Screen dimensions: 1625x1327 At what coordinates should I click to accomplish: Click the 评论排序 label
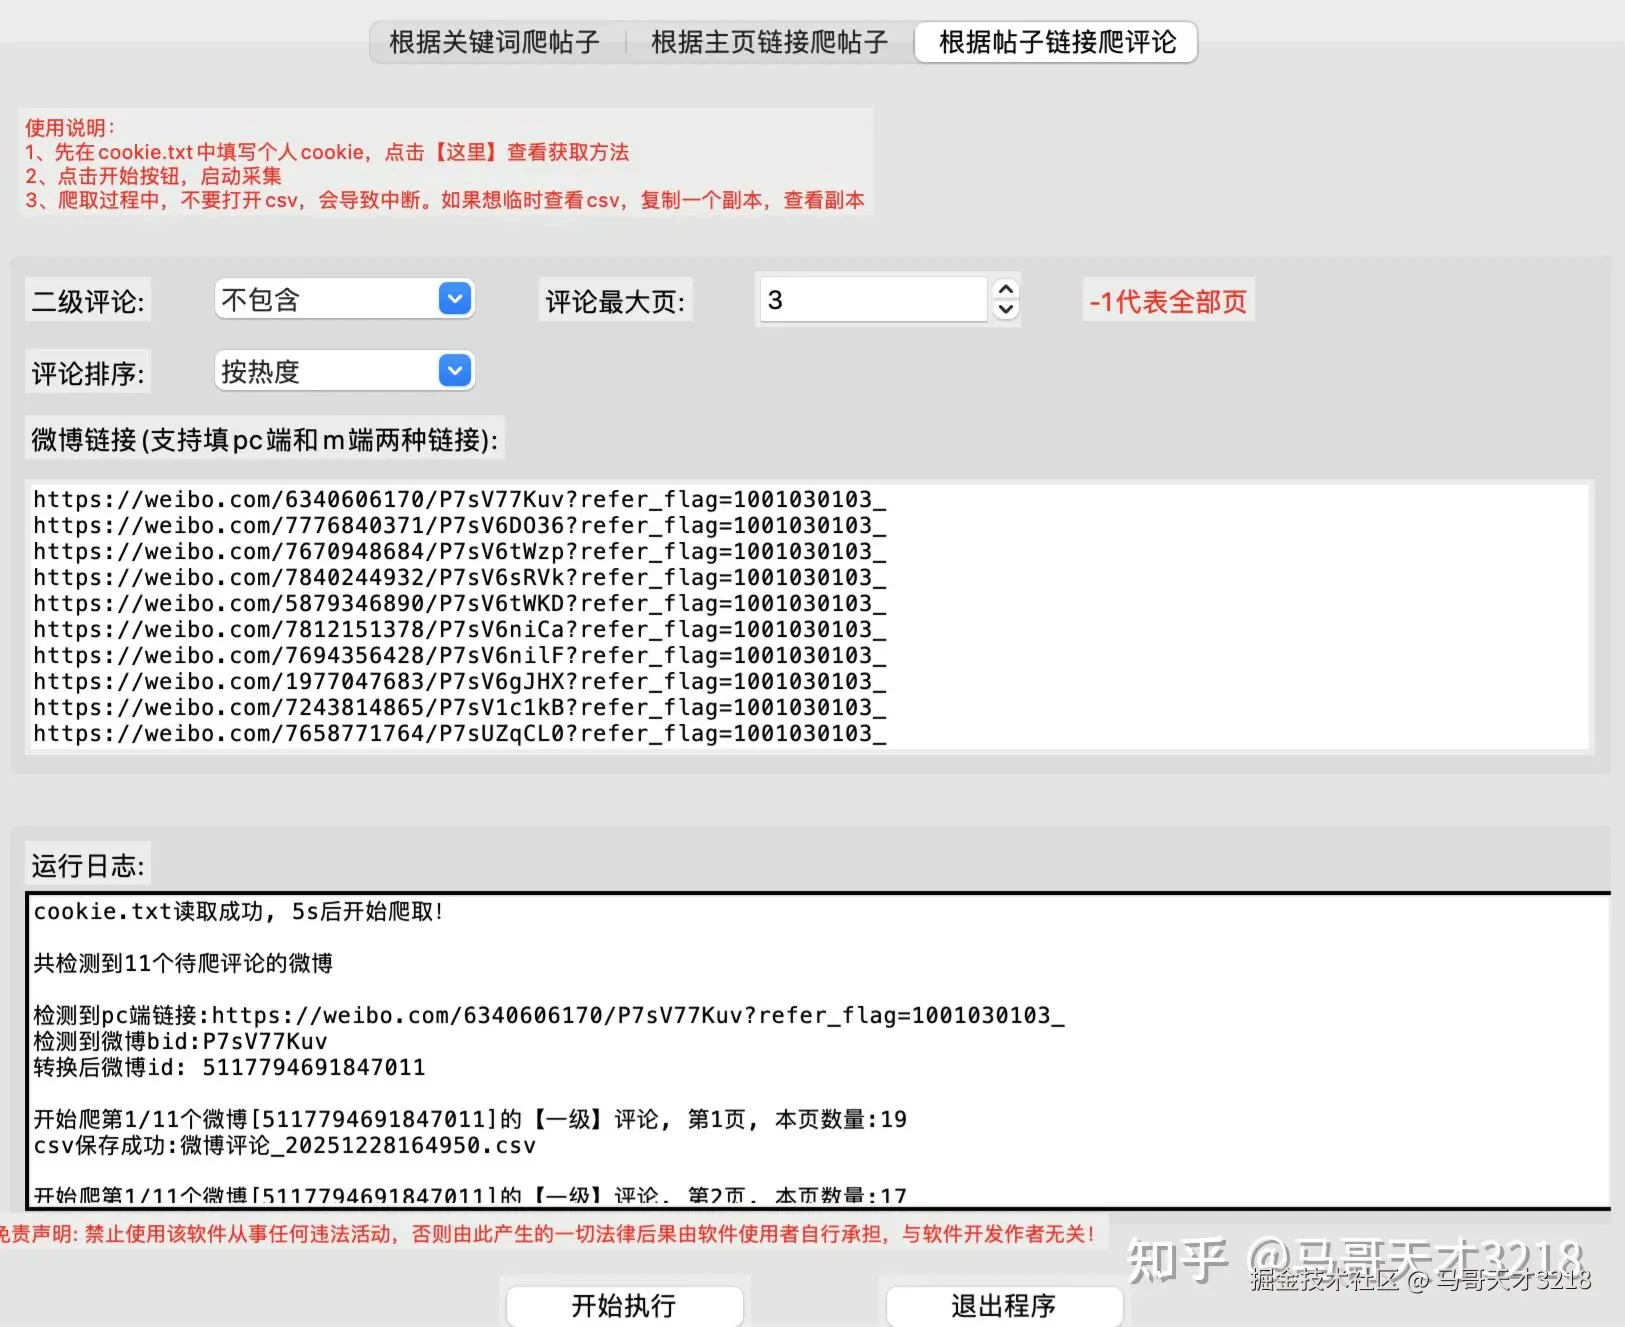[x=88, y=373]
